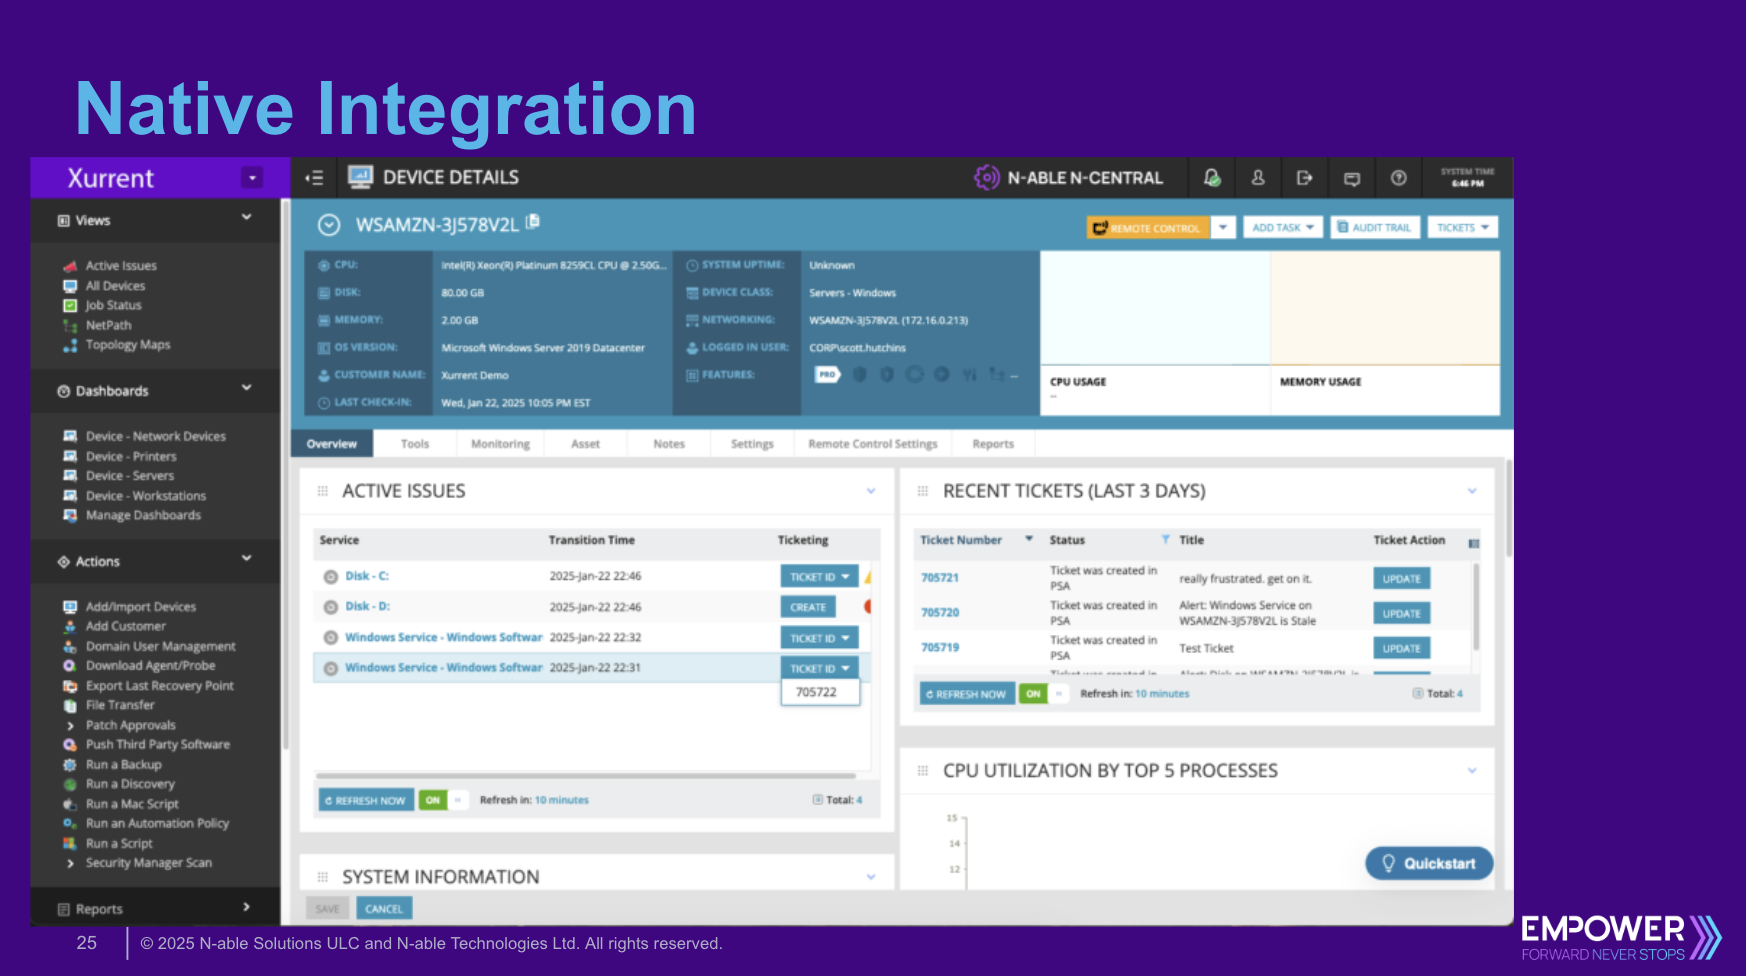The height and width of the screenshot is (976, 1746).
Task: Collapse the Dashboards section in sidebar
Action: pyautogui.click(x=246, y=388)
